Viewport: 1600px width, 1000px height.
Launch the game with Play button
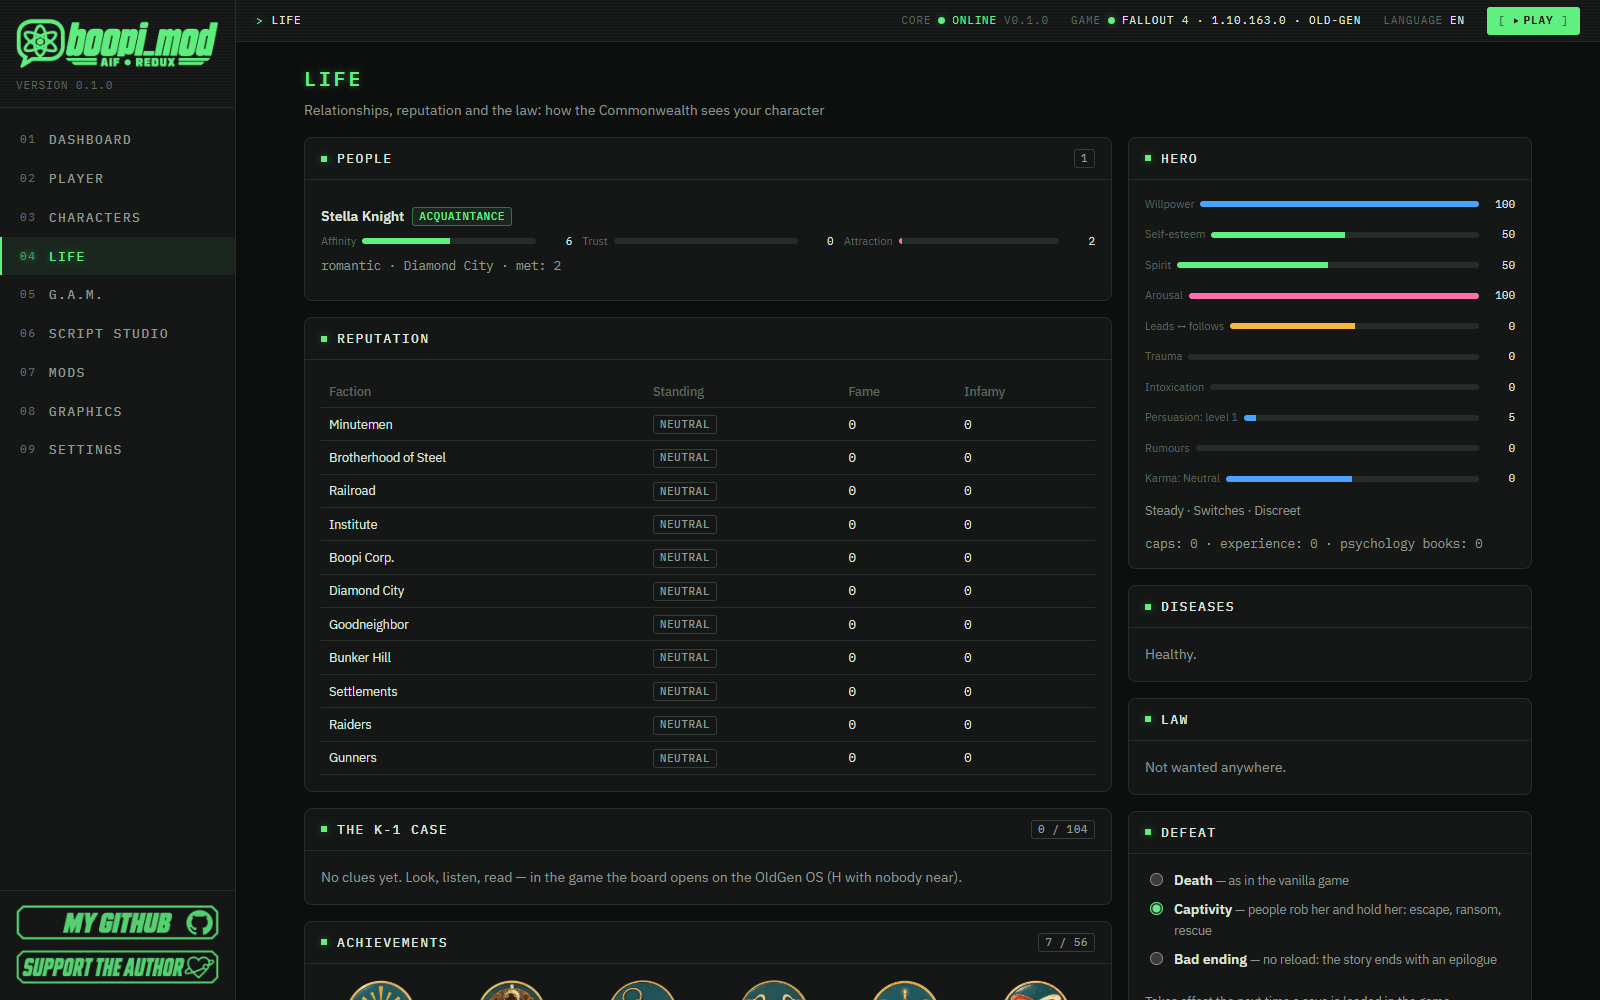click(x=1533, y=21)
